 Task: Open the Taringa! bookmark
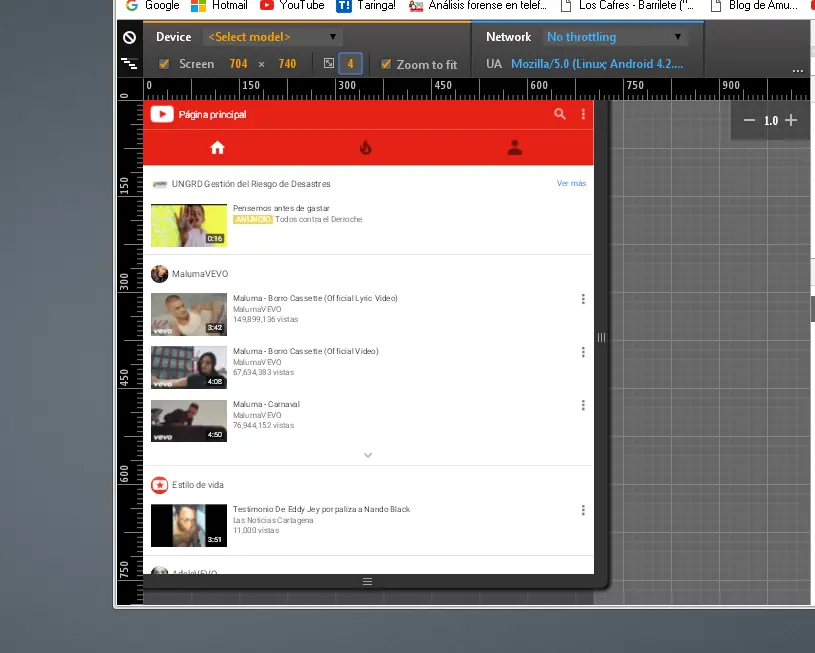point(366,5)
